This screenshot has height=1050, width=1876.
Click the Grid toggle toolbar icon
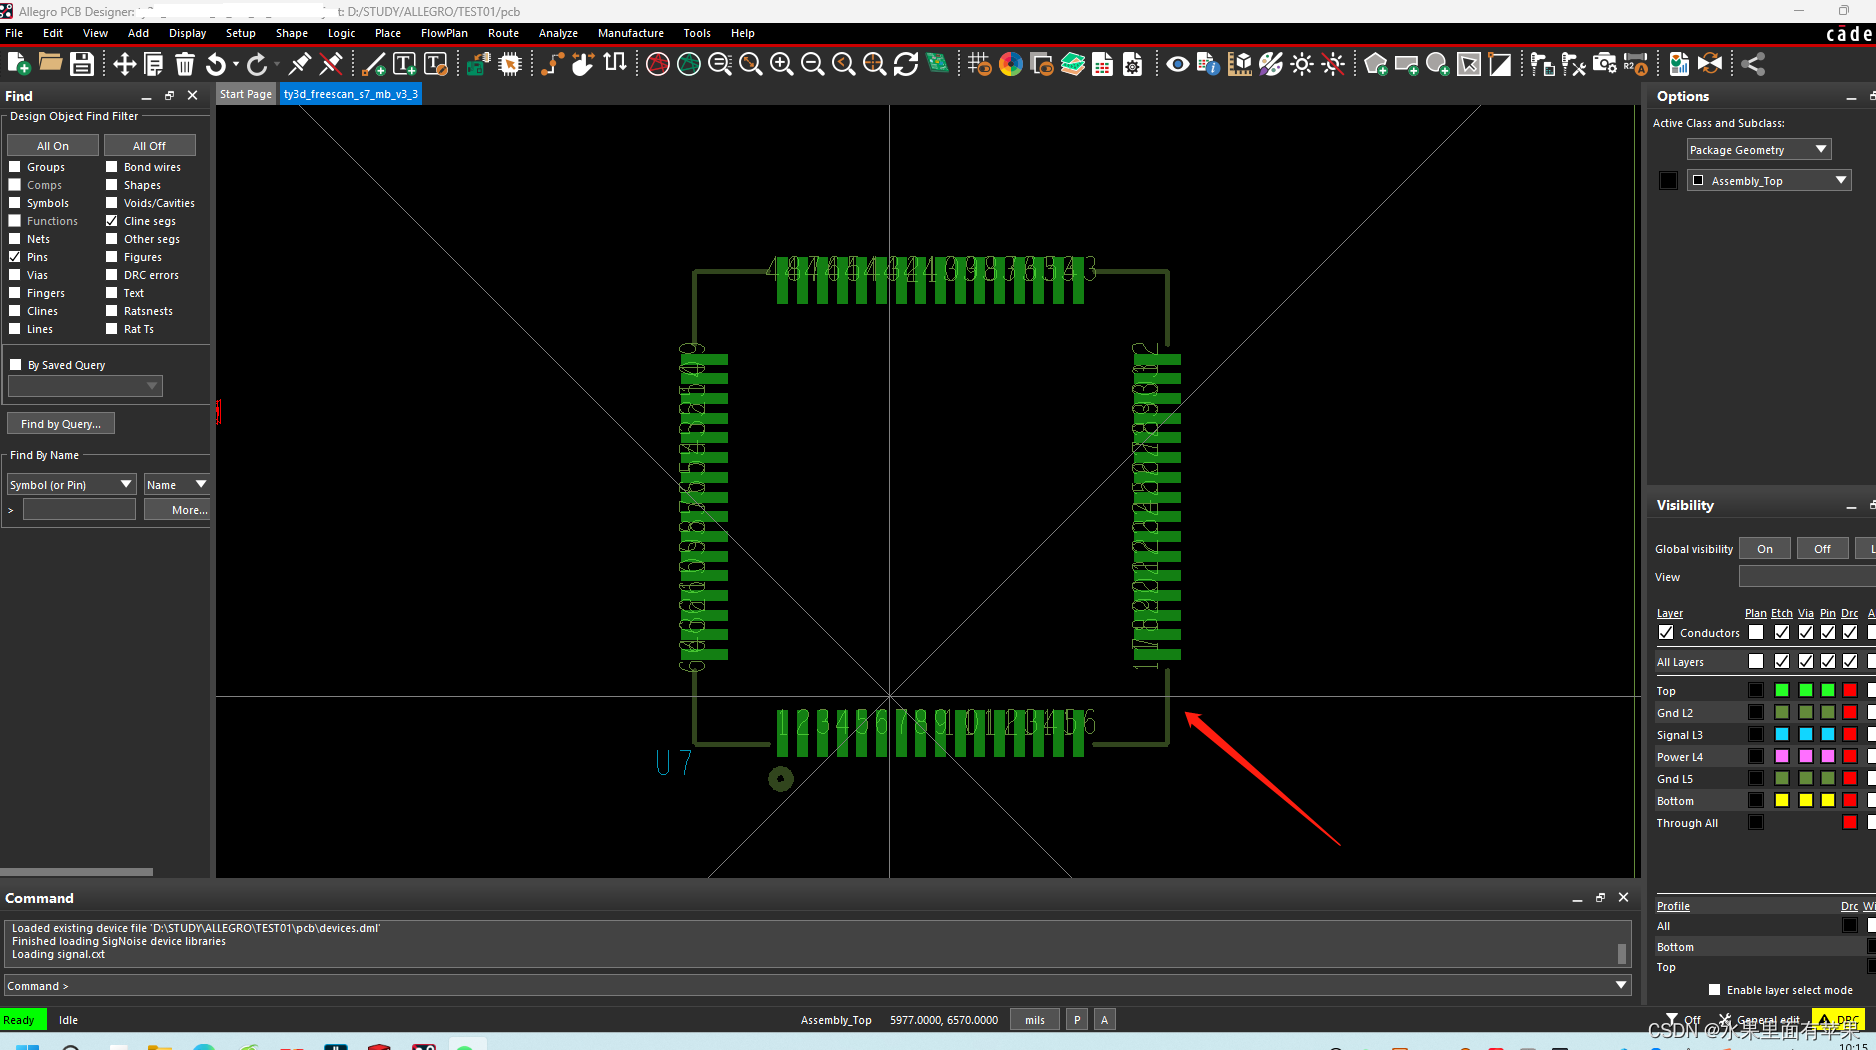[x=979, y=65]
